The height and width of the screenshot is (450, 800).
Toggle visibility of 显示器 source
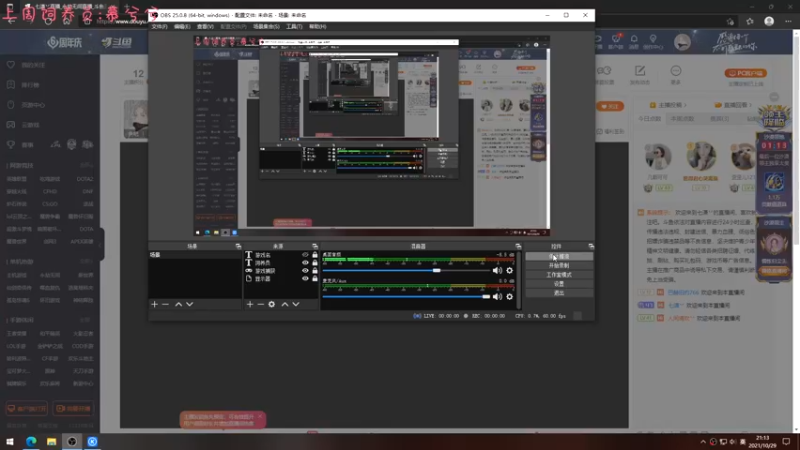point(305,279)
